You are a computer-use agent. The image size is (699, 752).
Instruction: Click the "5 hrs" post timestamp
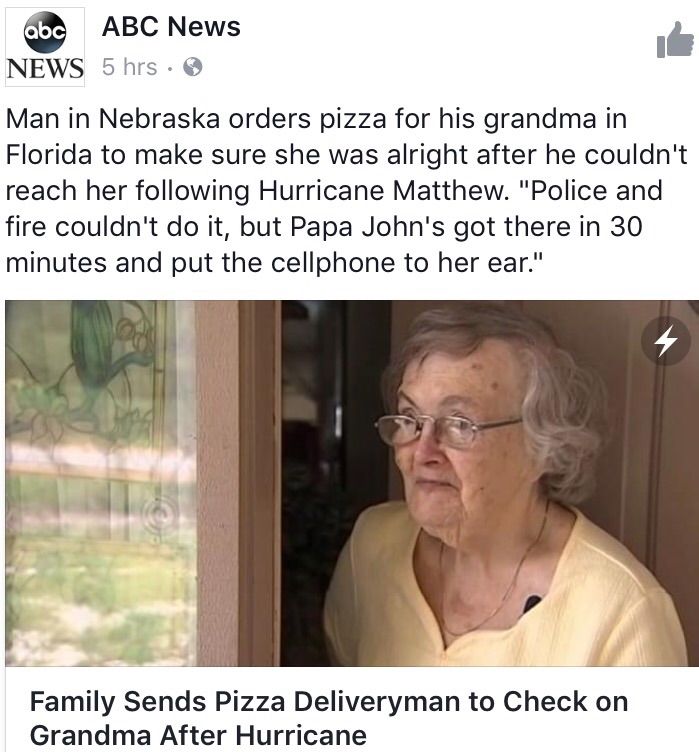pos(129,67)
